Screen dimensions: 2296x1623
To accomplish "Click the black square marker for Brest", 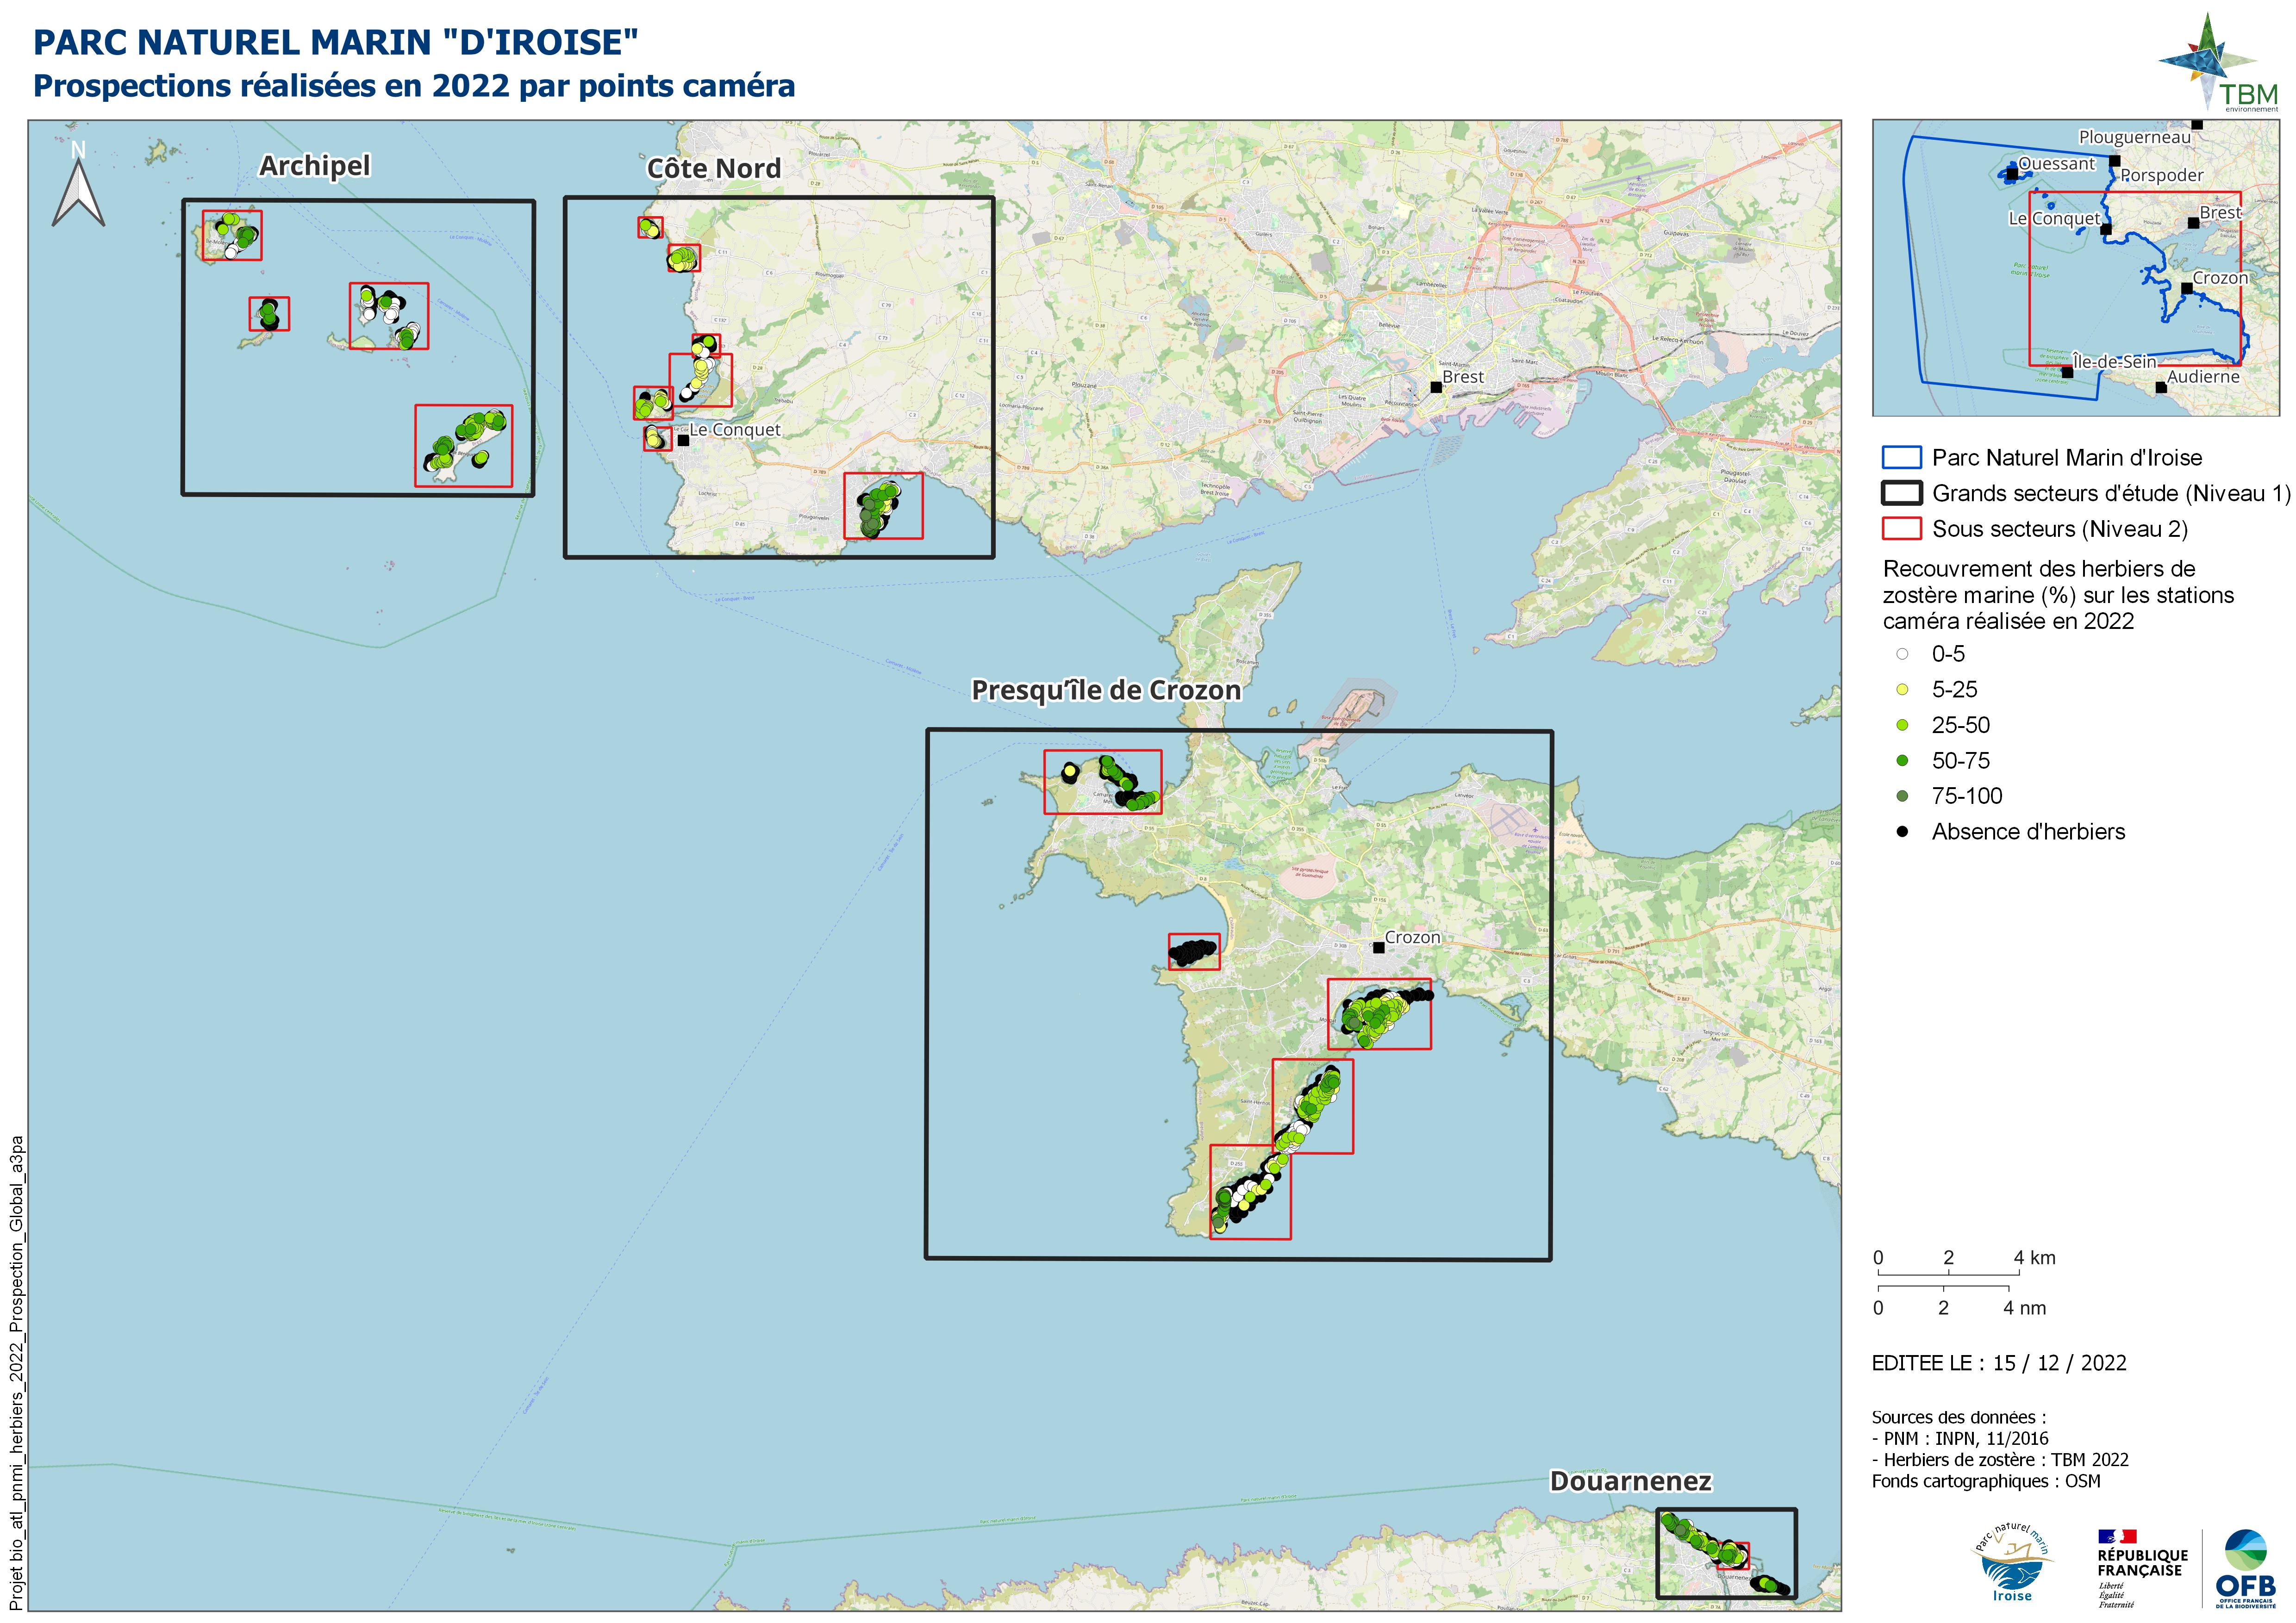I will (1436, 387).
